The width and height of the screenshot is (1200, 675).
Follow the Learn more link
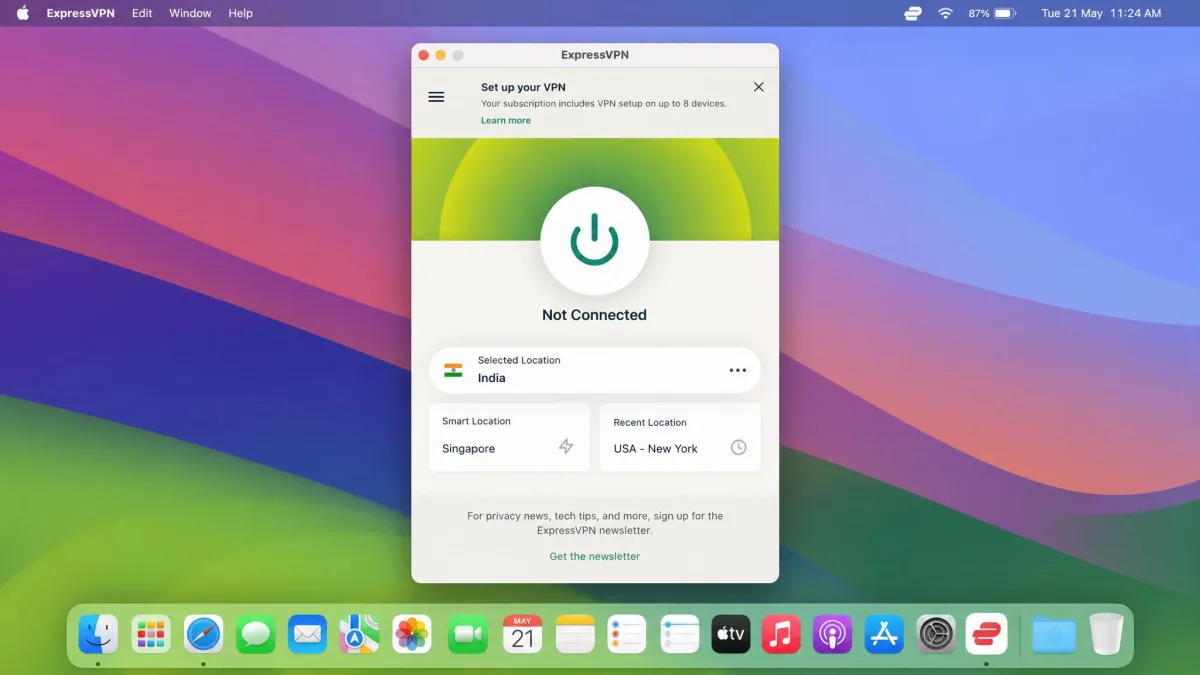click(x=506, y=120)
